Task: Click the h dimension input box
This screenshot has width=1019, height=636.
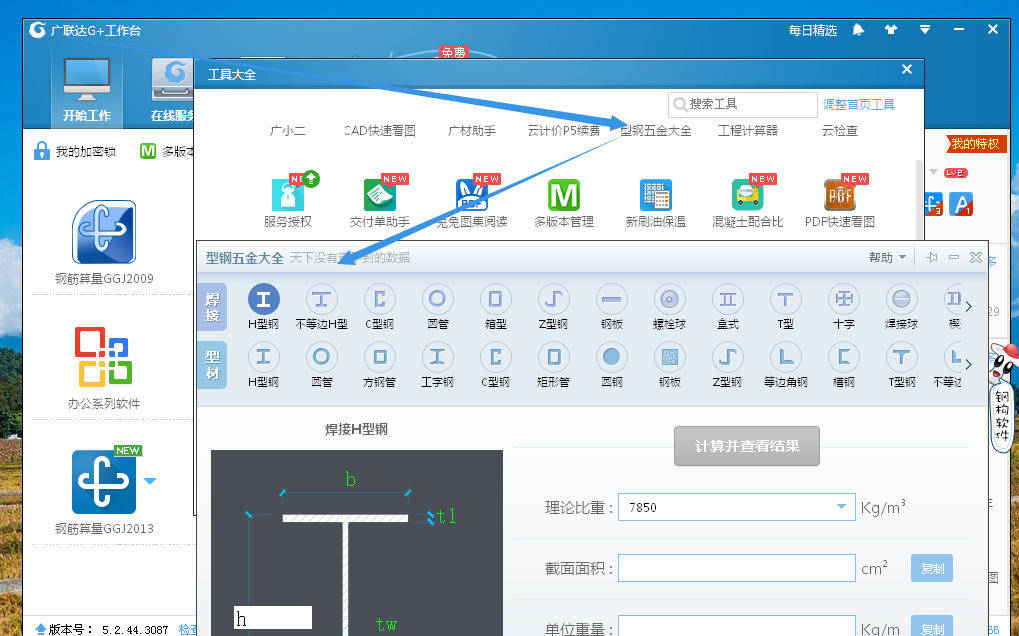Action: point(273,618)
